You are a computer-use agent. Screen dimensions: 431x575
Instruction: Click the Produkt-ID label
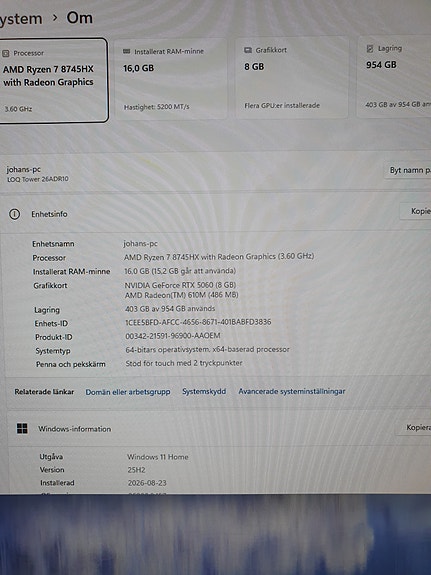[54, 337]
